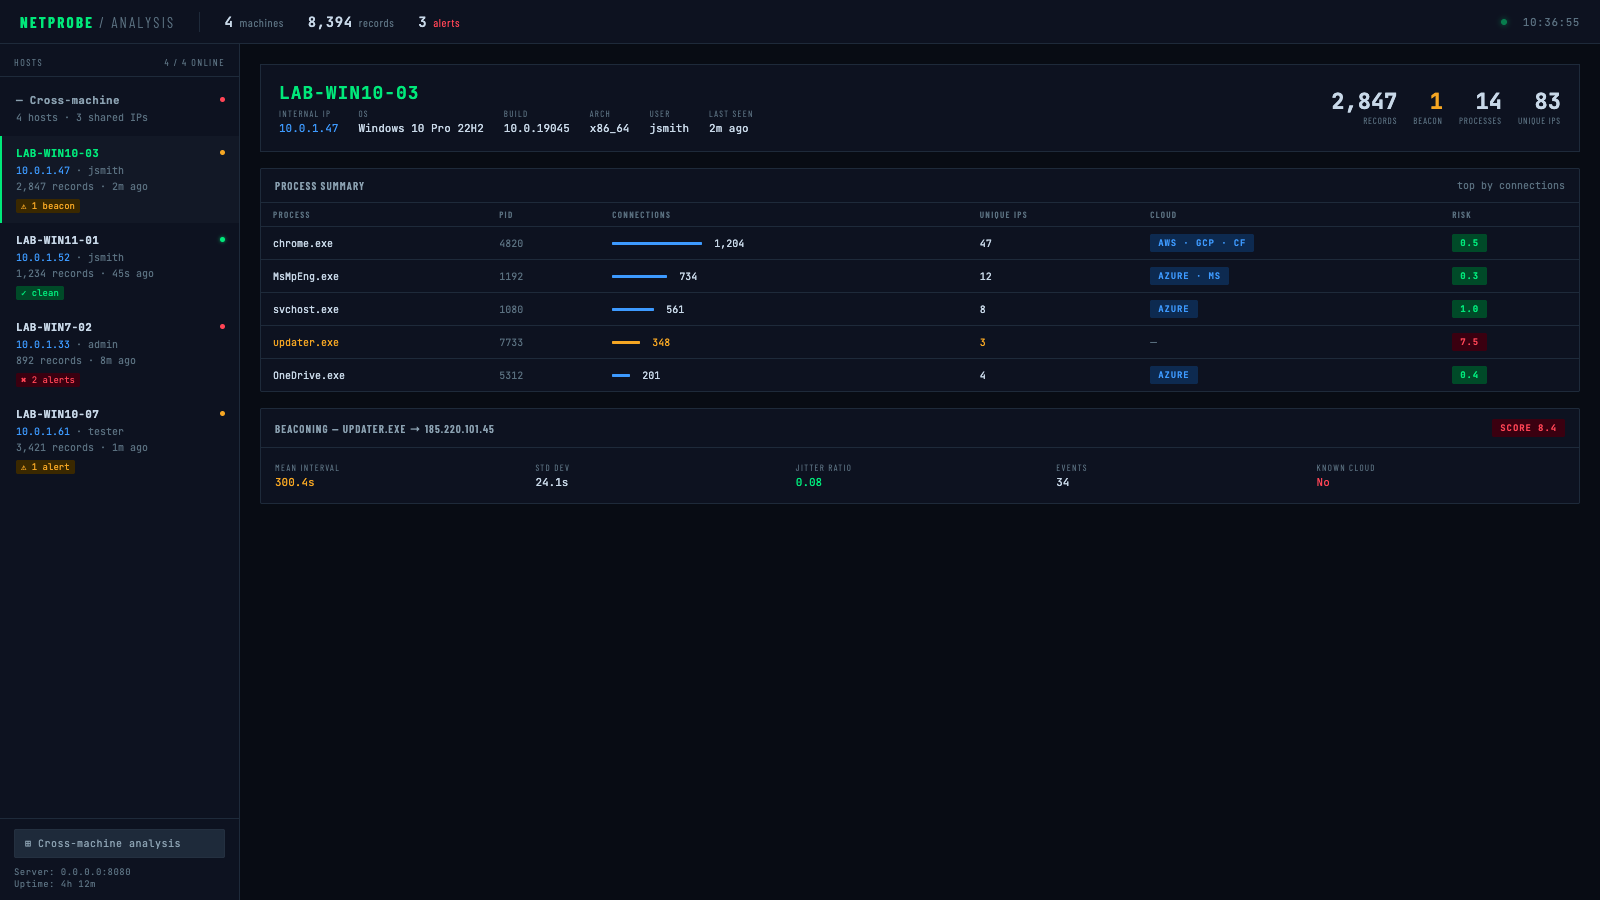Viewport: 1600px width, 900px height.
Task: Sort by the UNIQUE IPS column header
Action: pos(1003,215)
